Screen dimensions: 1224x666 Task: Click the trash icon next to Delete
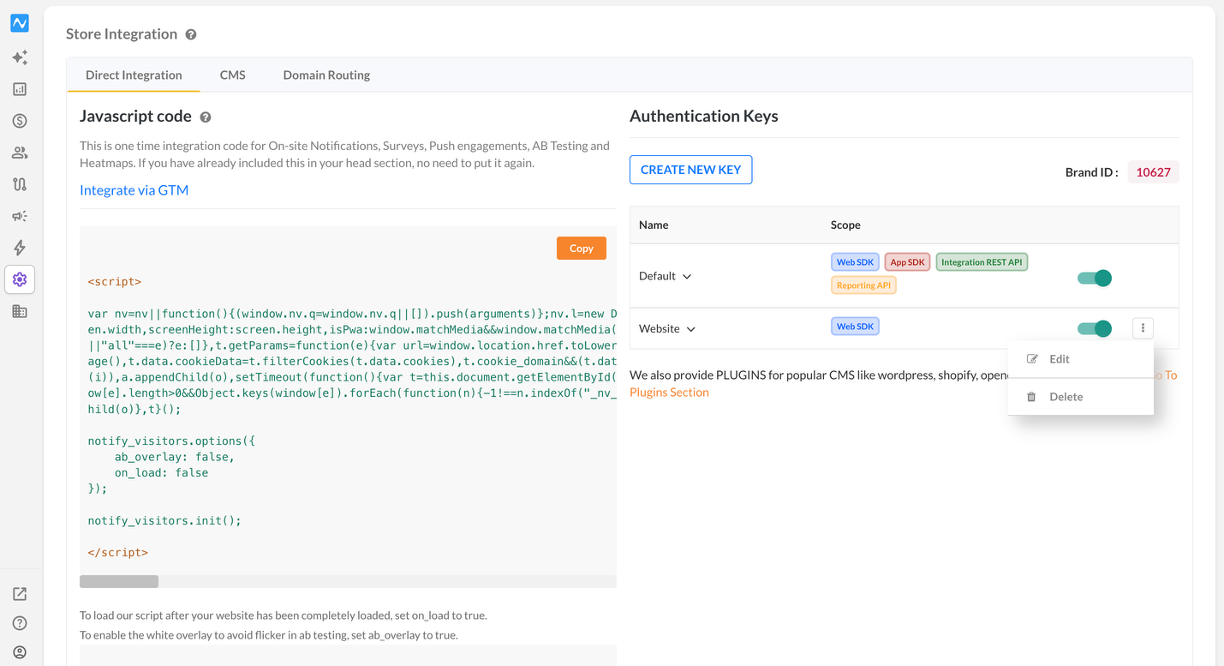point(1032,397)
